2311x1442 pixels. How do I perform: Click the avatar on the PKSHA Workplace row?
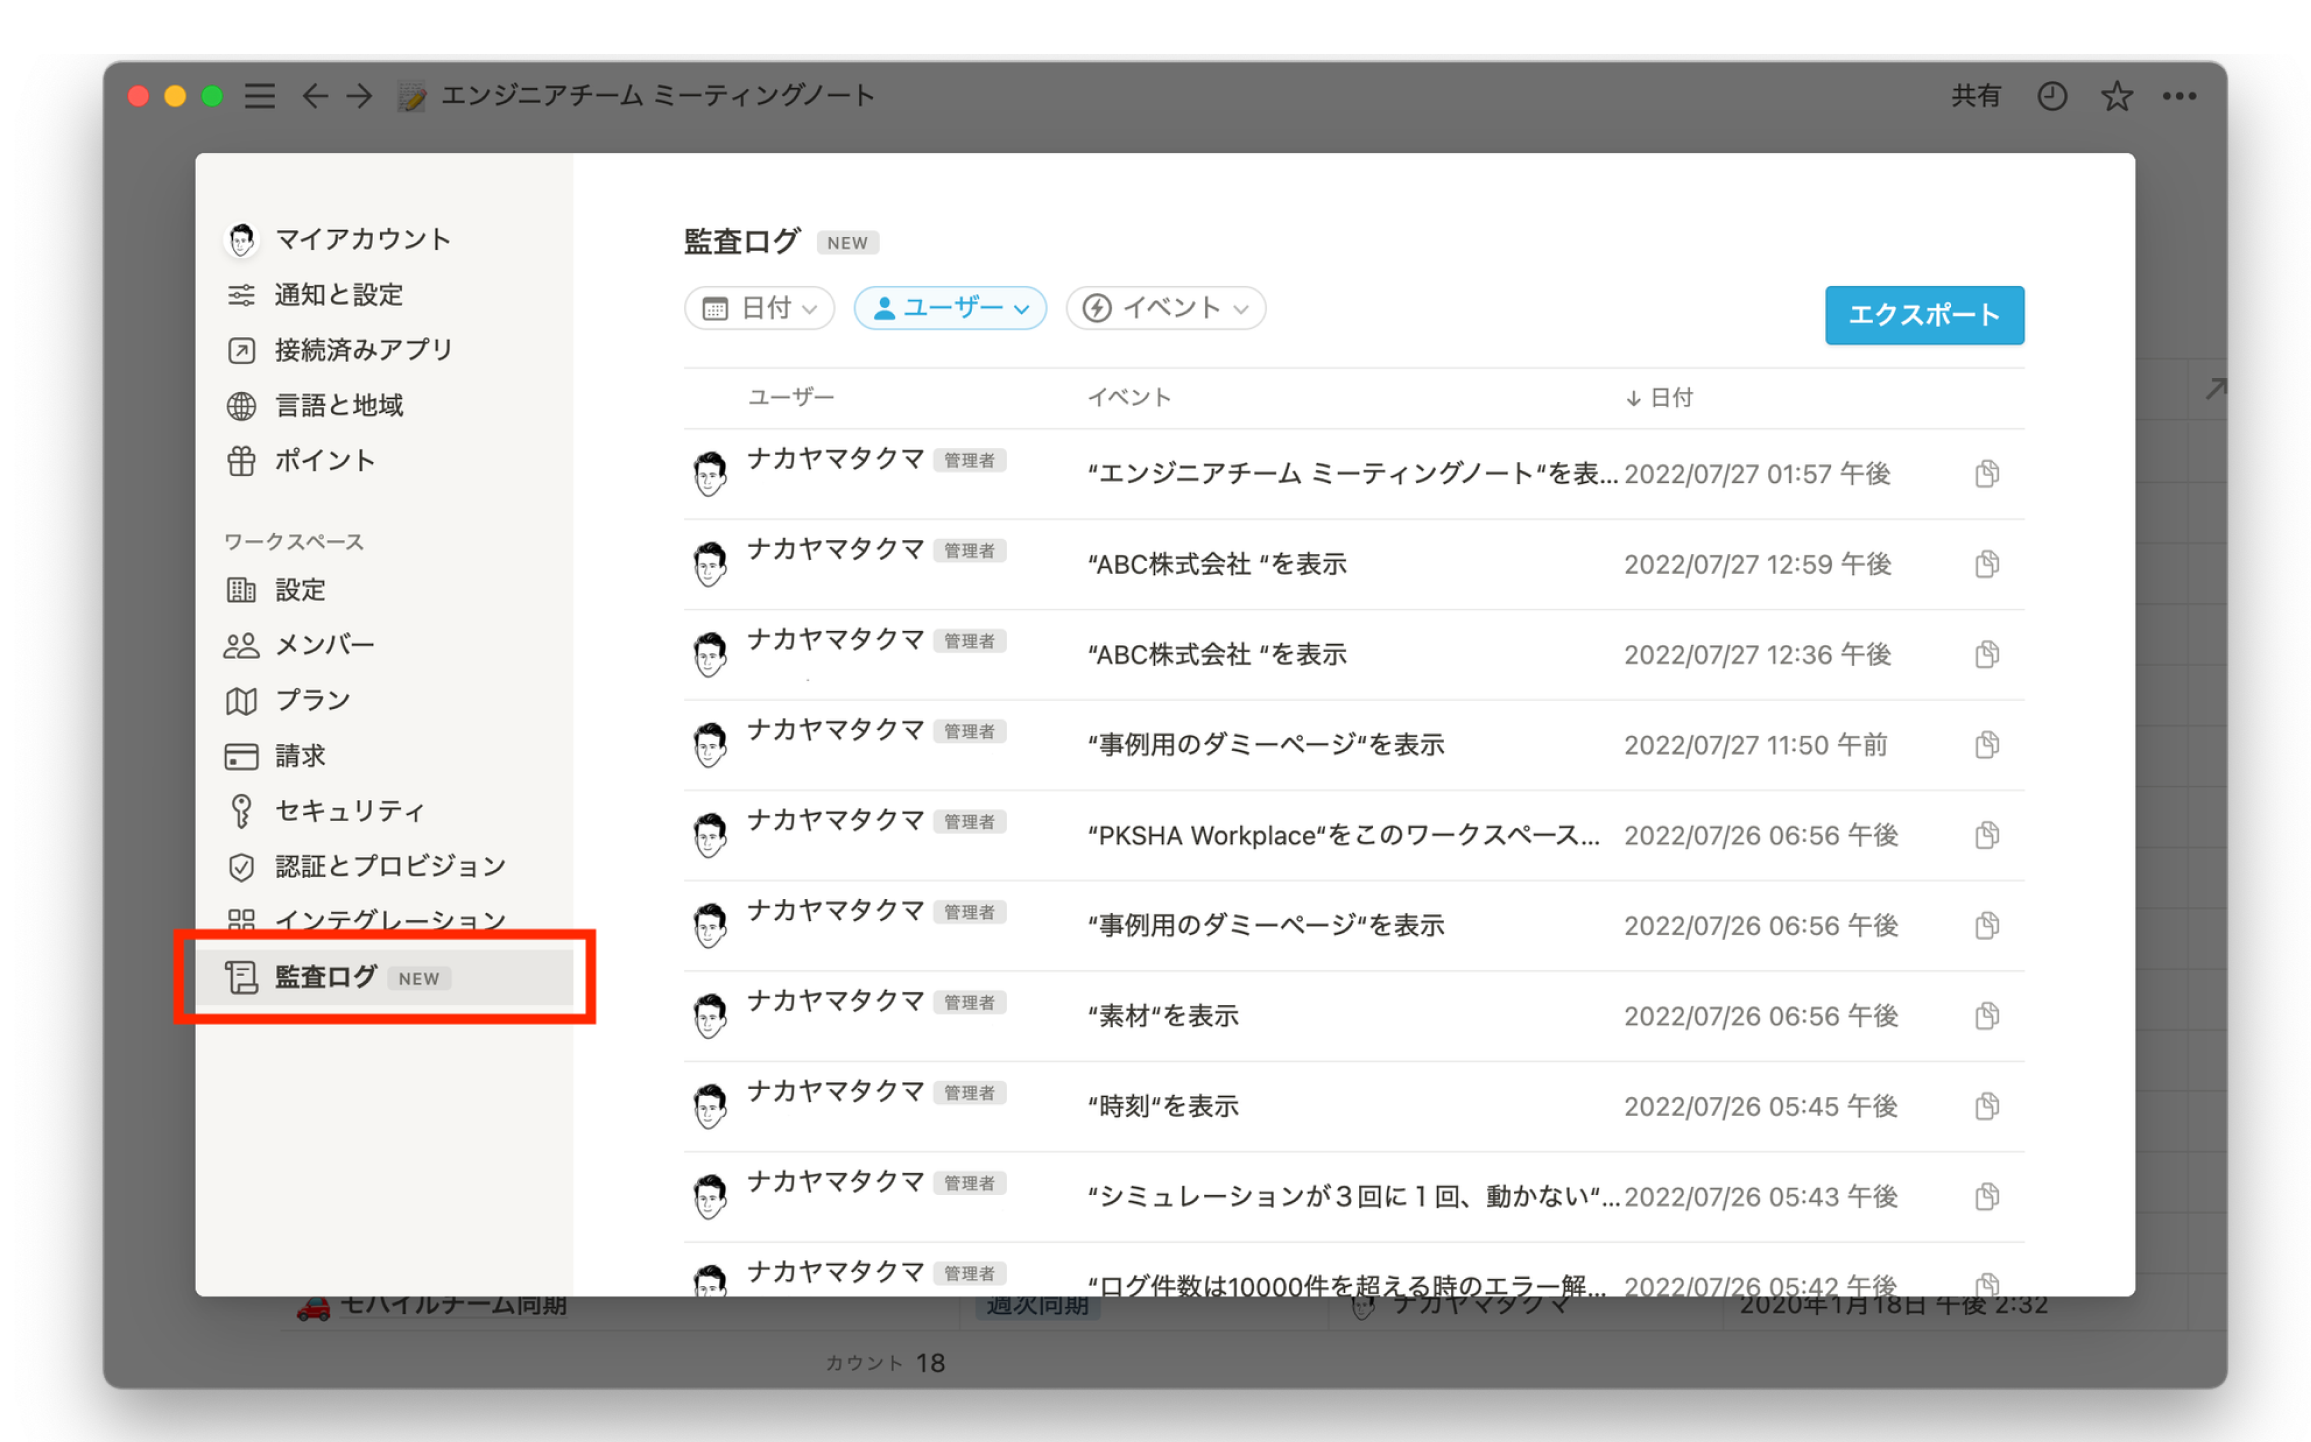click(709, 835)
